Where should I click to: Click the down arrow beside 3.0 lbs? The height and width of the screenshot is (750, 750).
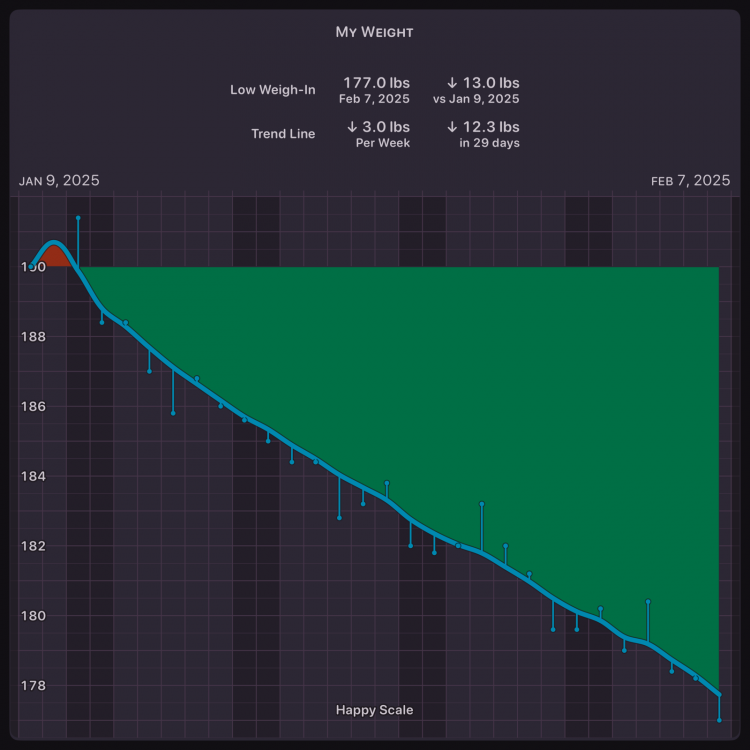[x=352, y=127]
